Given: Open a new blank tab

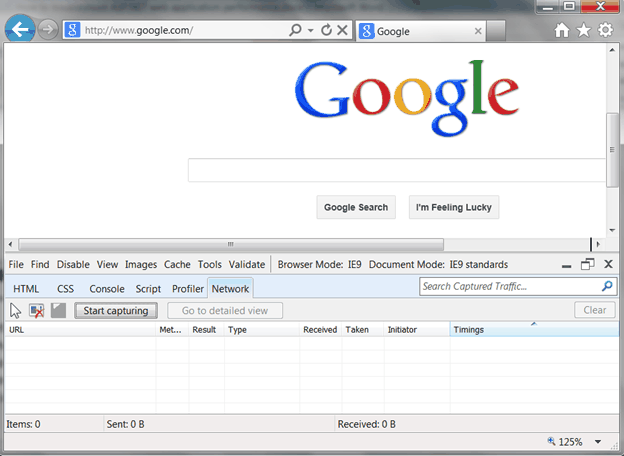Looking at the screenshot, I should [496, 31].
